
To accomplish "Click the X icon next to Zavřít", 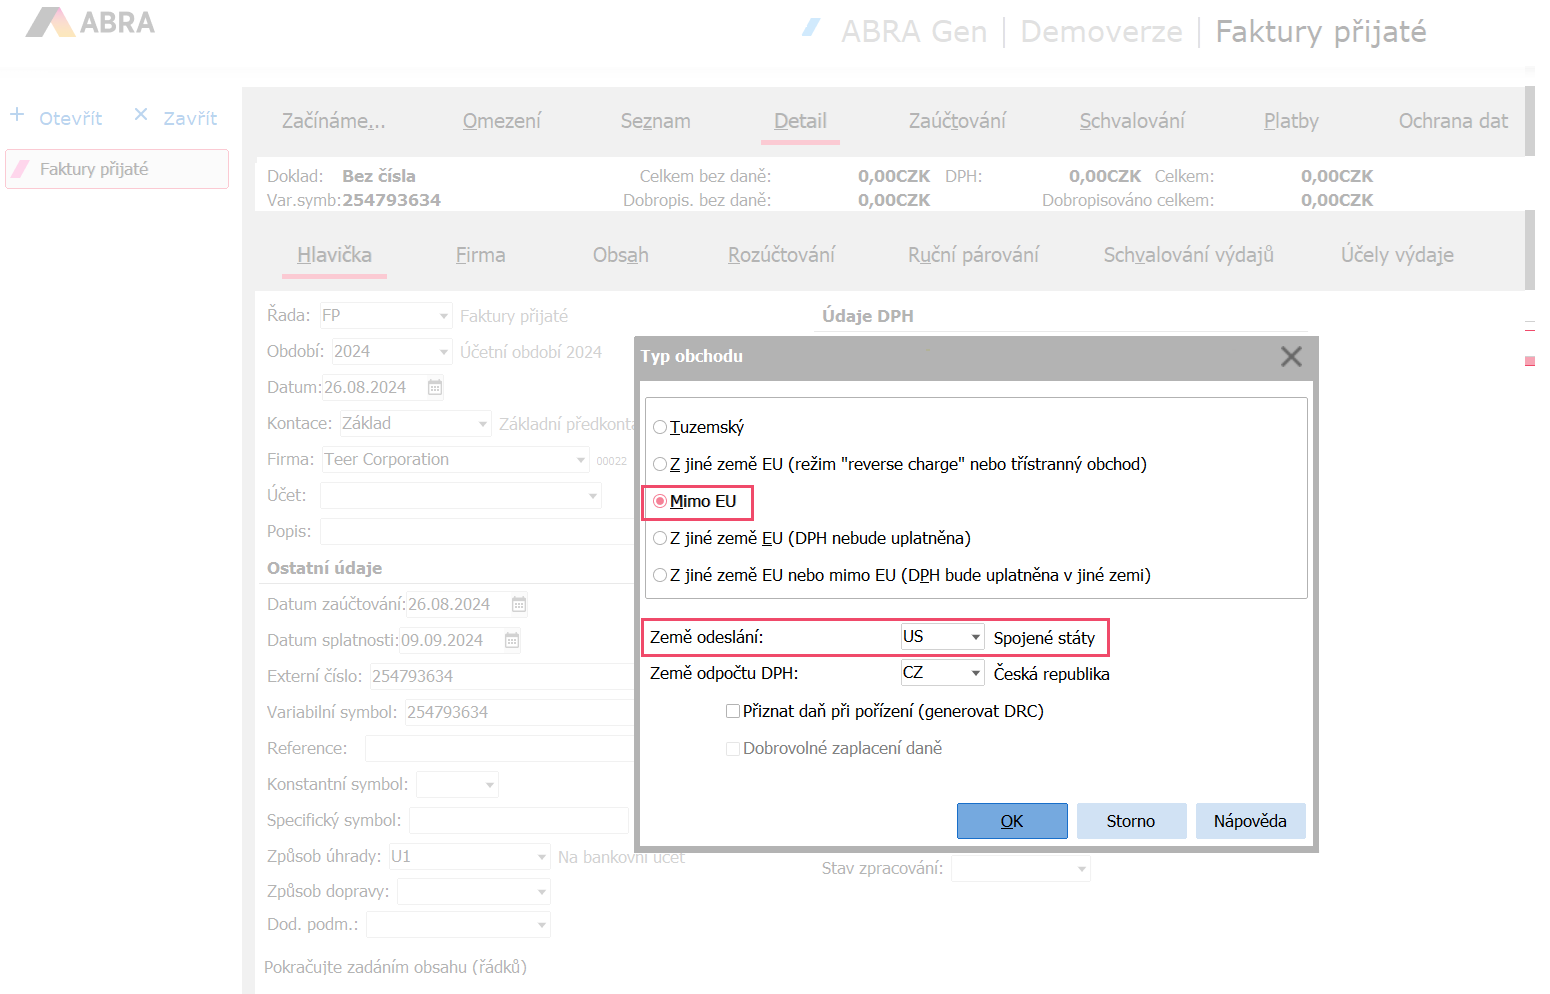I will point(141,115).
